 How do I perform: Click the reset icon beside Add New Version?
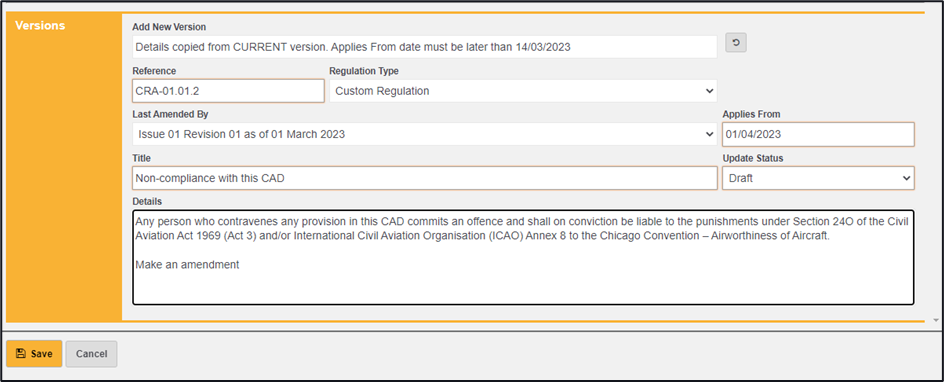click(736, 43)
